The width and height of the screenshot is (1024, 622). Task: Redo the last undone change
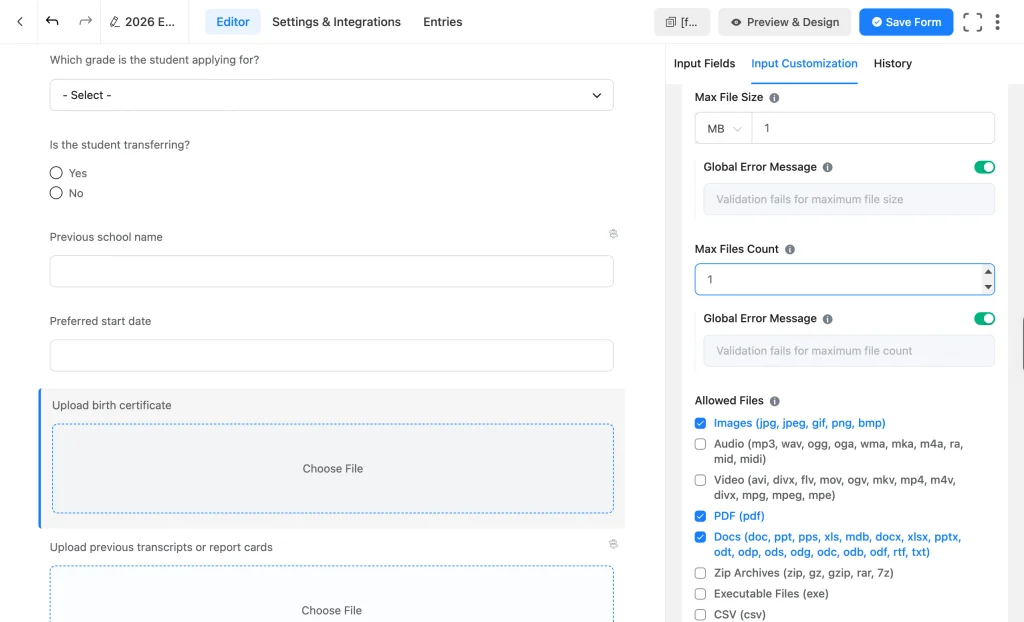click(85, 22)
